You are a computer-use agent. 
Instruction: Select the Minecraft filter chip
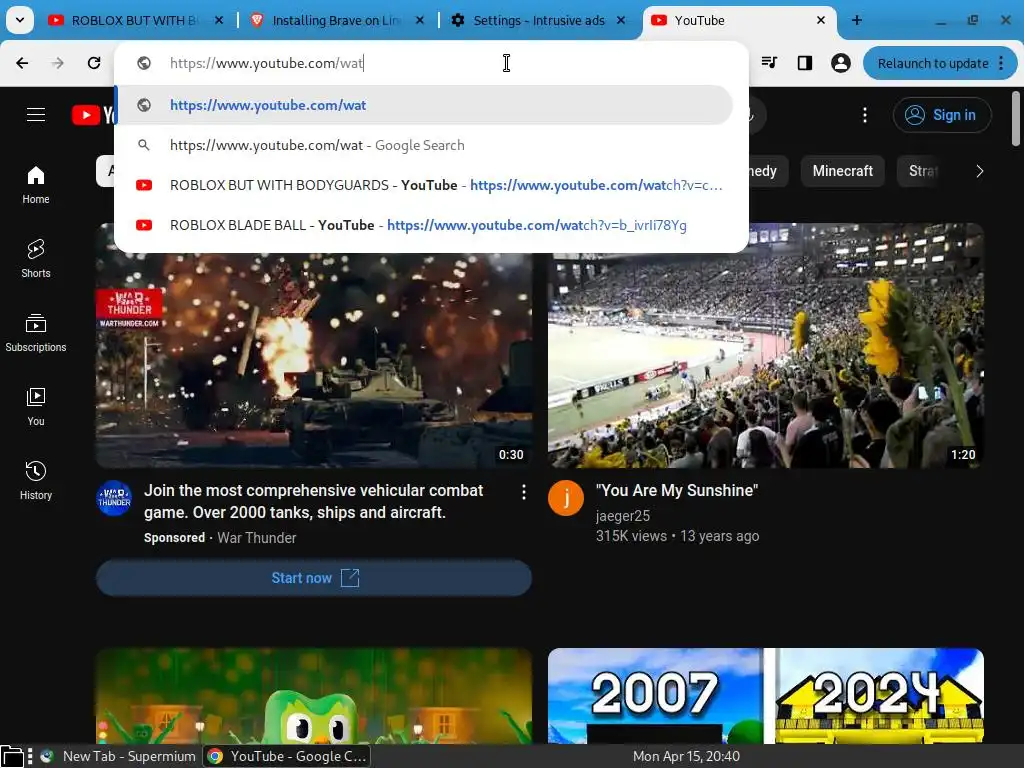point(842,171)
